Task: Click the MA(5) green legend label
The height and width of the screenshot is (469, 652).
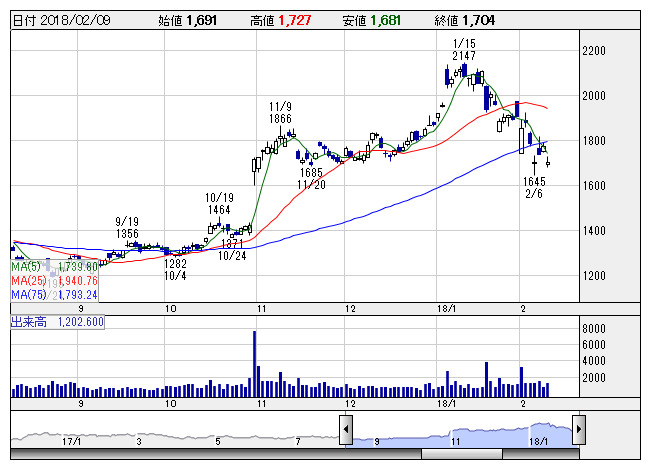Action: coord(54,267)
